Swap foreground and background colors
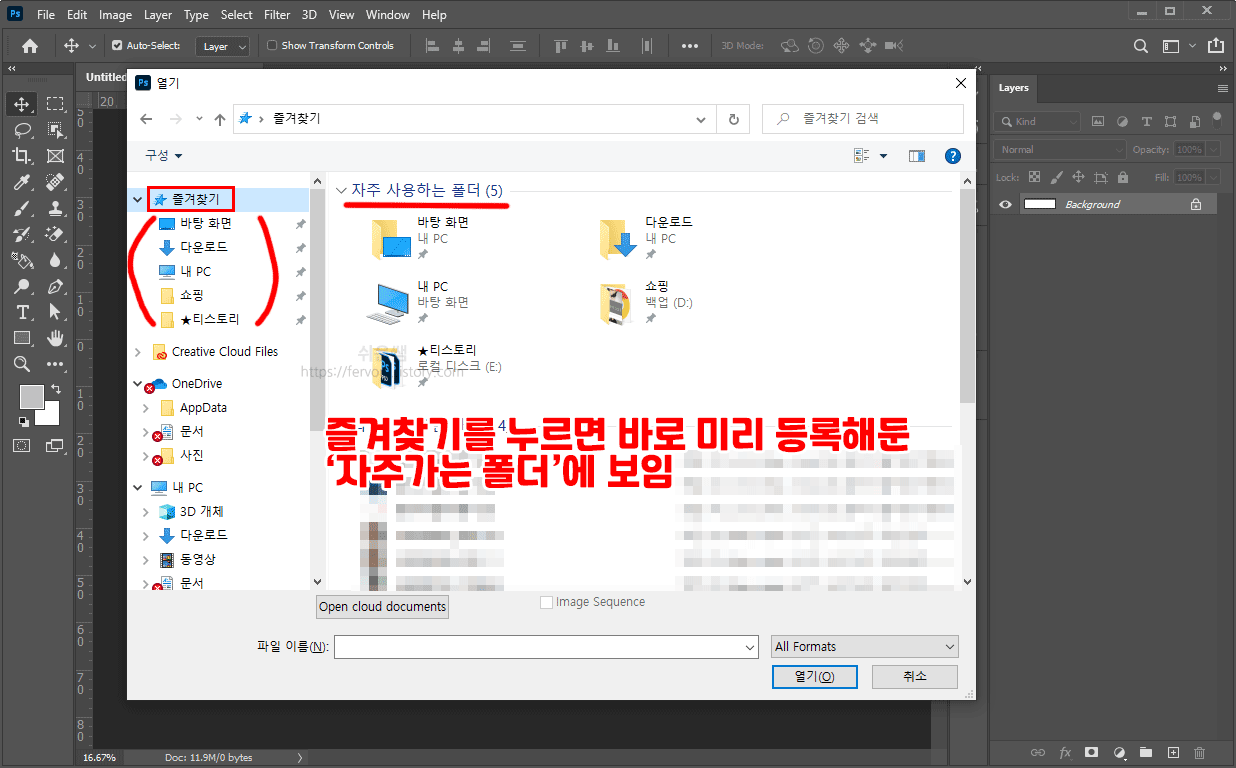This screenshot has height=768, width=1236. 56,388
